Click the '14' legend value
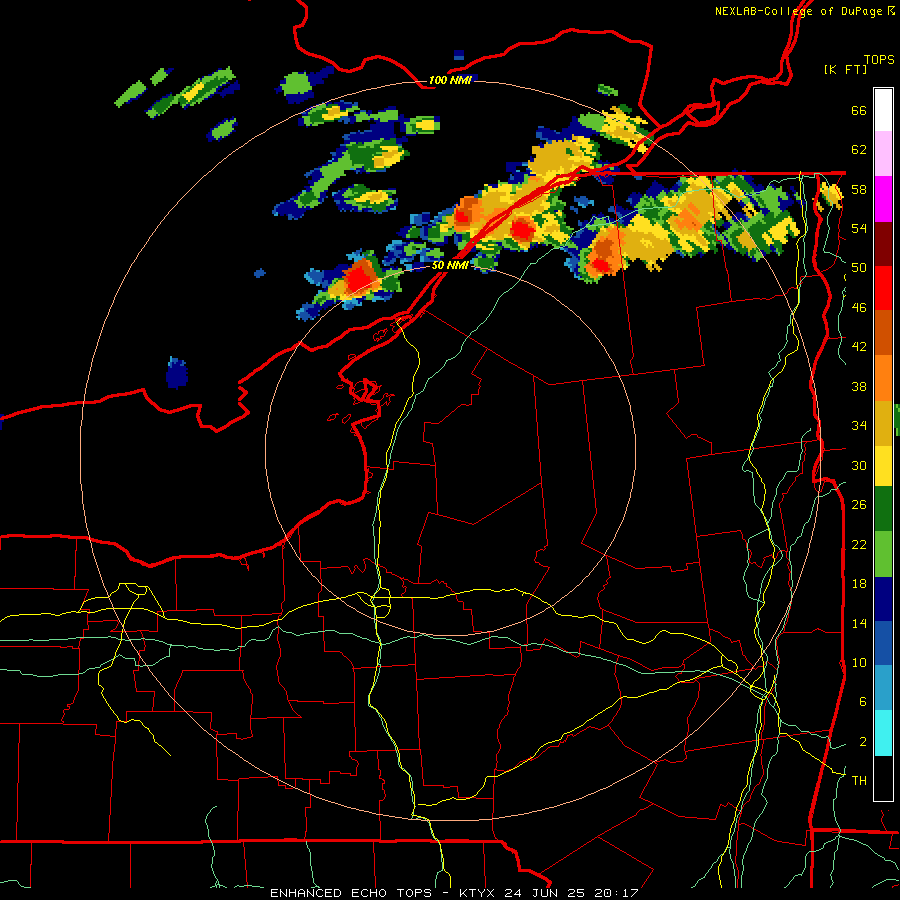The height and width of the screenshot is (900, 900). [859, 623]
